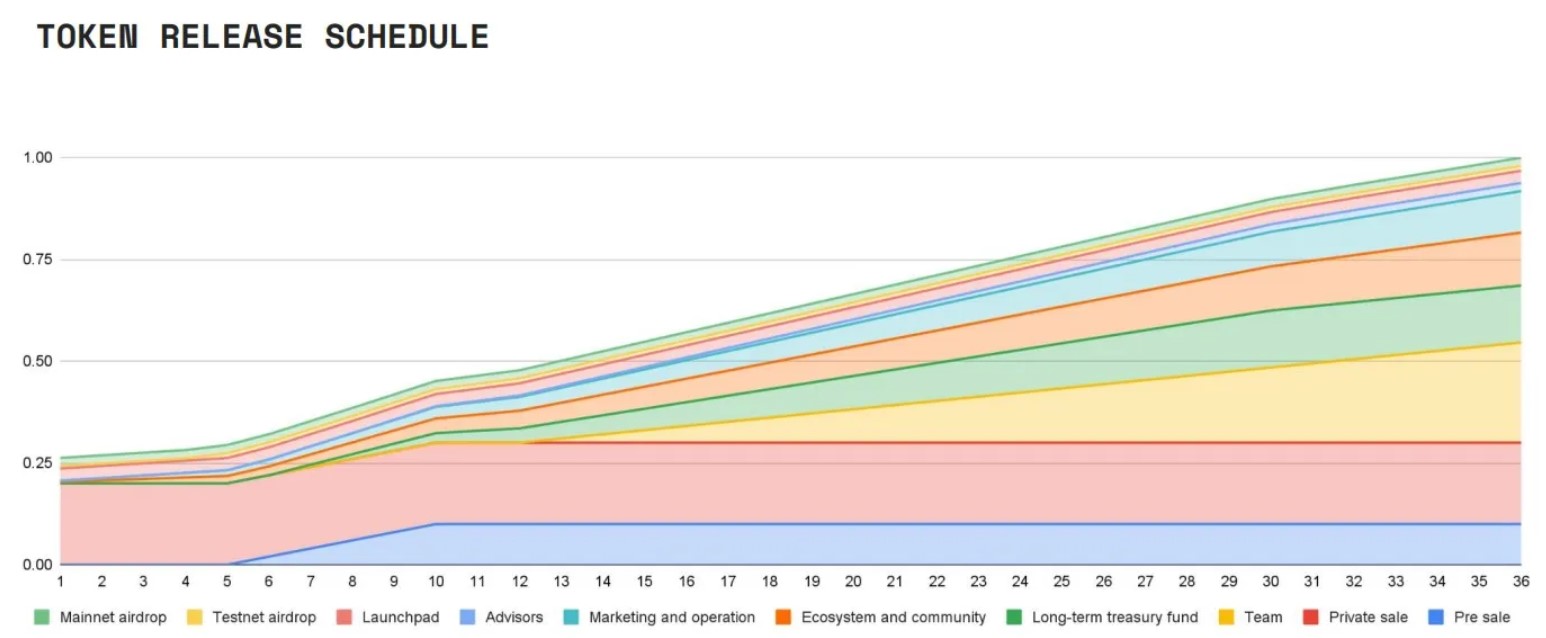Click the Token Release Schedule title

tap(263, 38)
